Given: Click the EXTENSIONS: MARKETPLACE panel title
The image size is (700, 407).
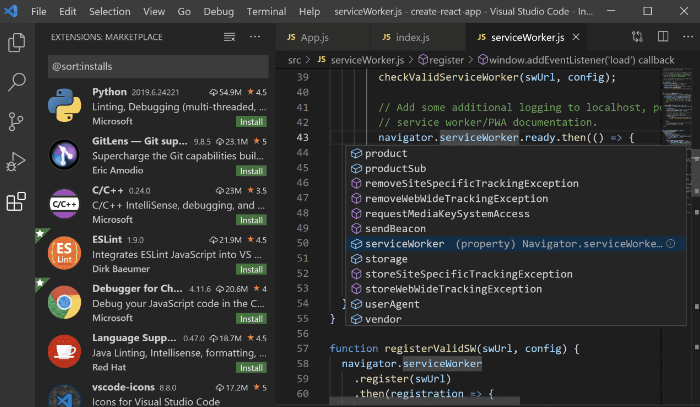Looking at the screenshot, I should pos(107,37).
